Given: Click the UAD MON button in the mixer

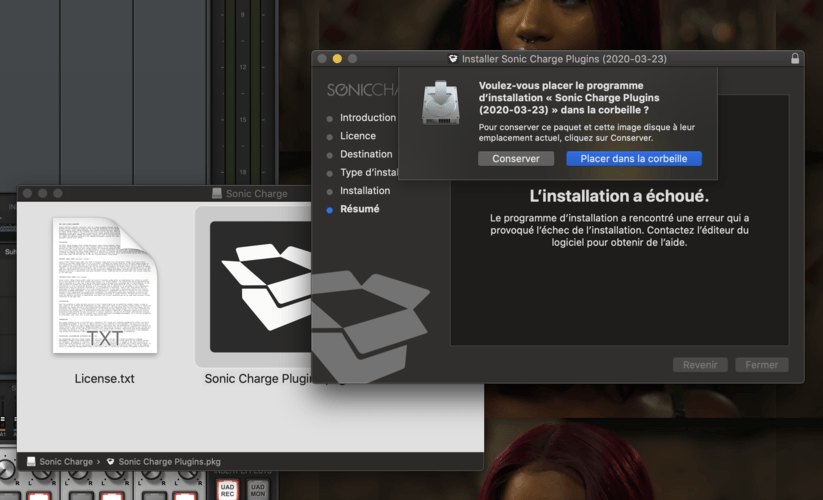Looking at the screenshot, I should pyautogui.click(x=257, y=490).
